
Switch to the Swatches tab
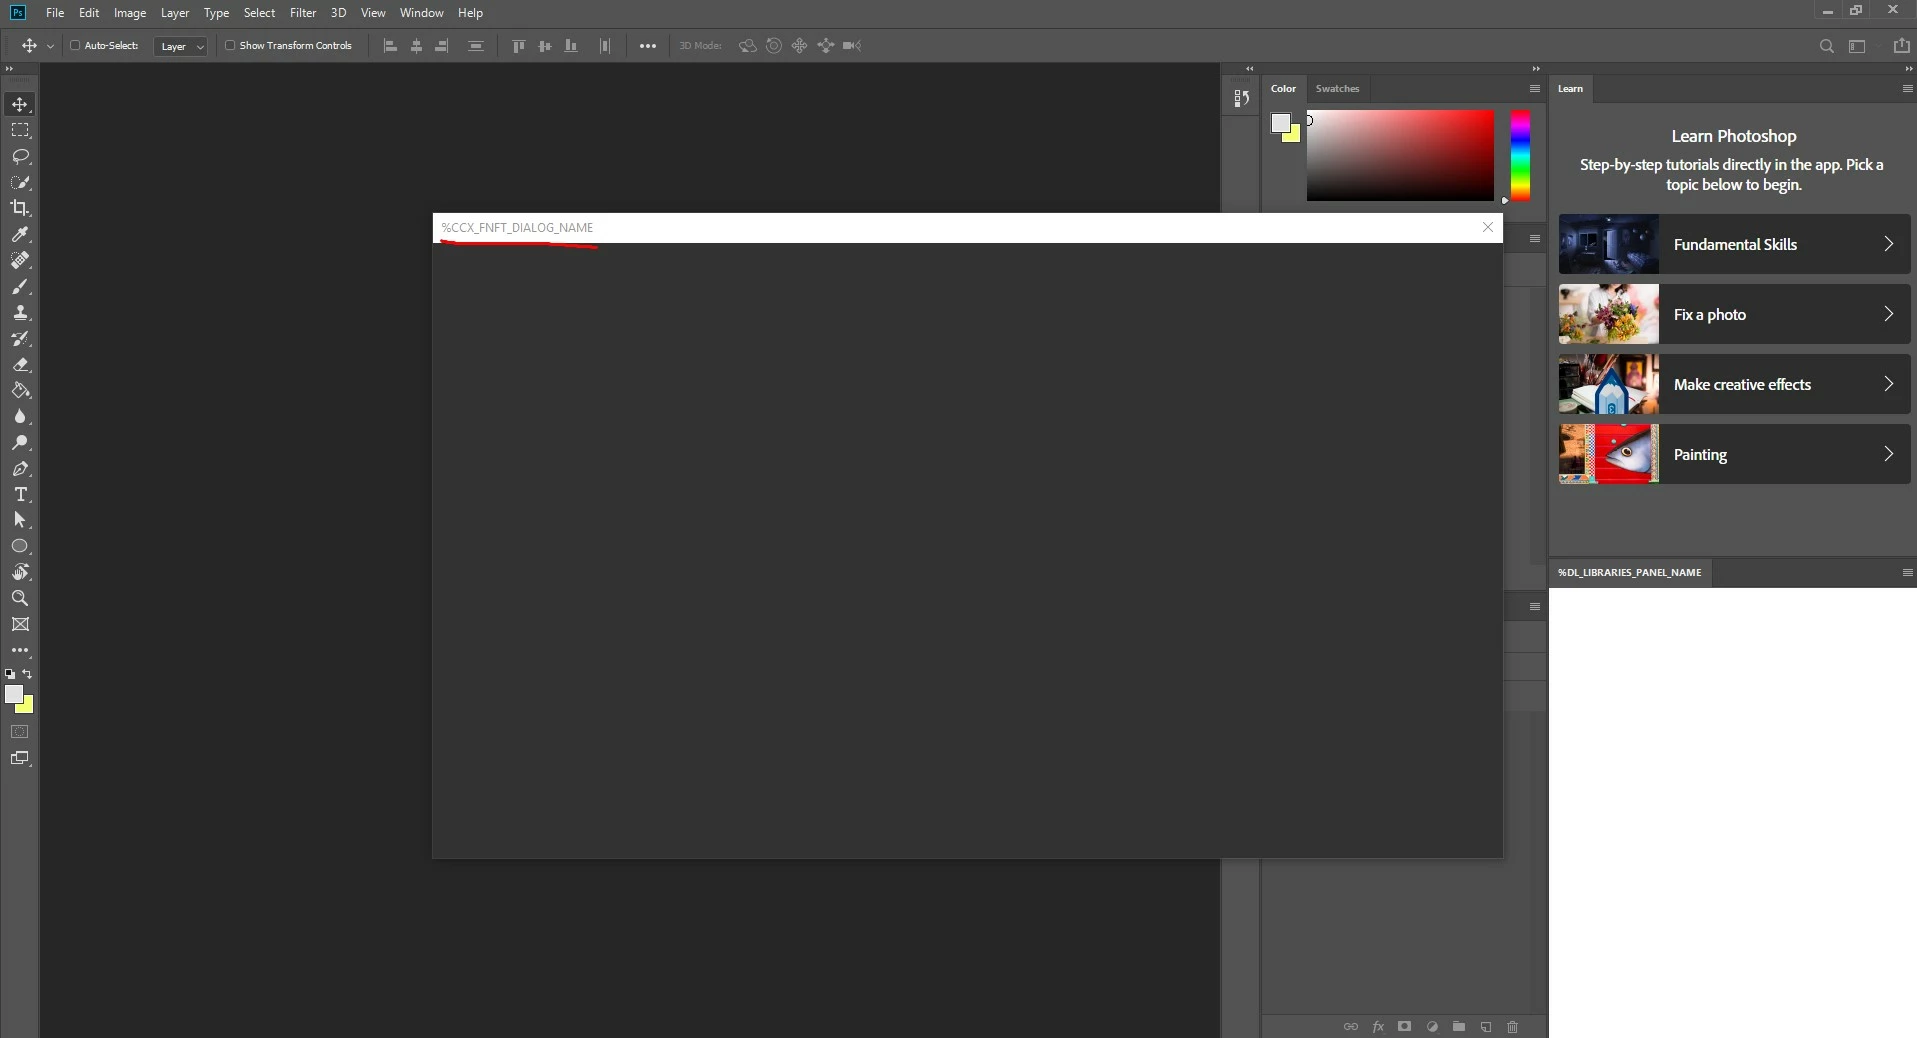point(1337,89)
